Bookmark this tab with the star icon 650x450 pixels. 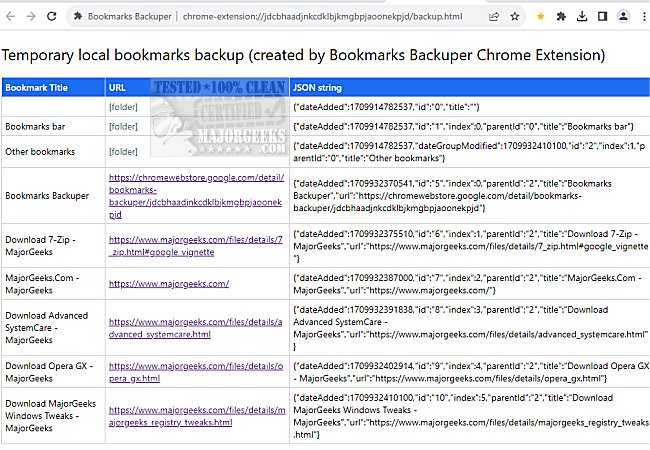point(515,17)
